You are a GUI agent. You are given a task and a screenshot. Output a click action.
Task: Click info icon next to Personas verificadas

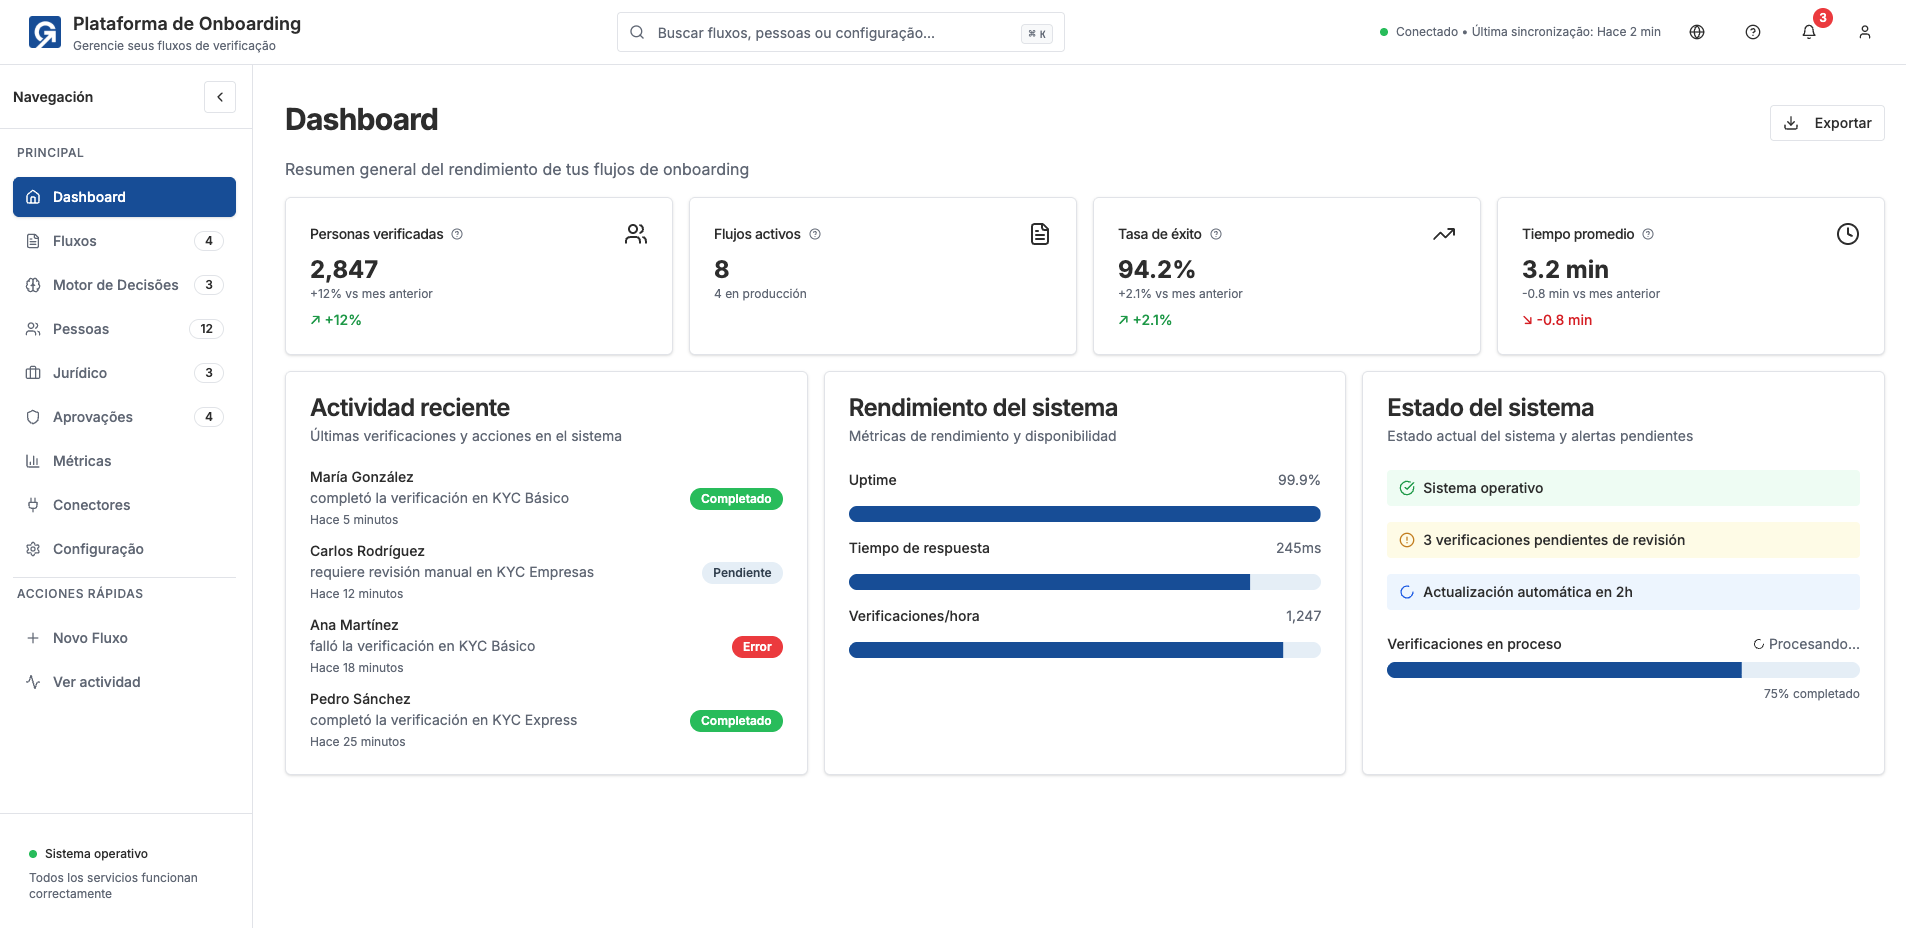pos(457,234)
